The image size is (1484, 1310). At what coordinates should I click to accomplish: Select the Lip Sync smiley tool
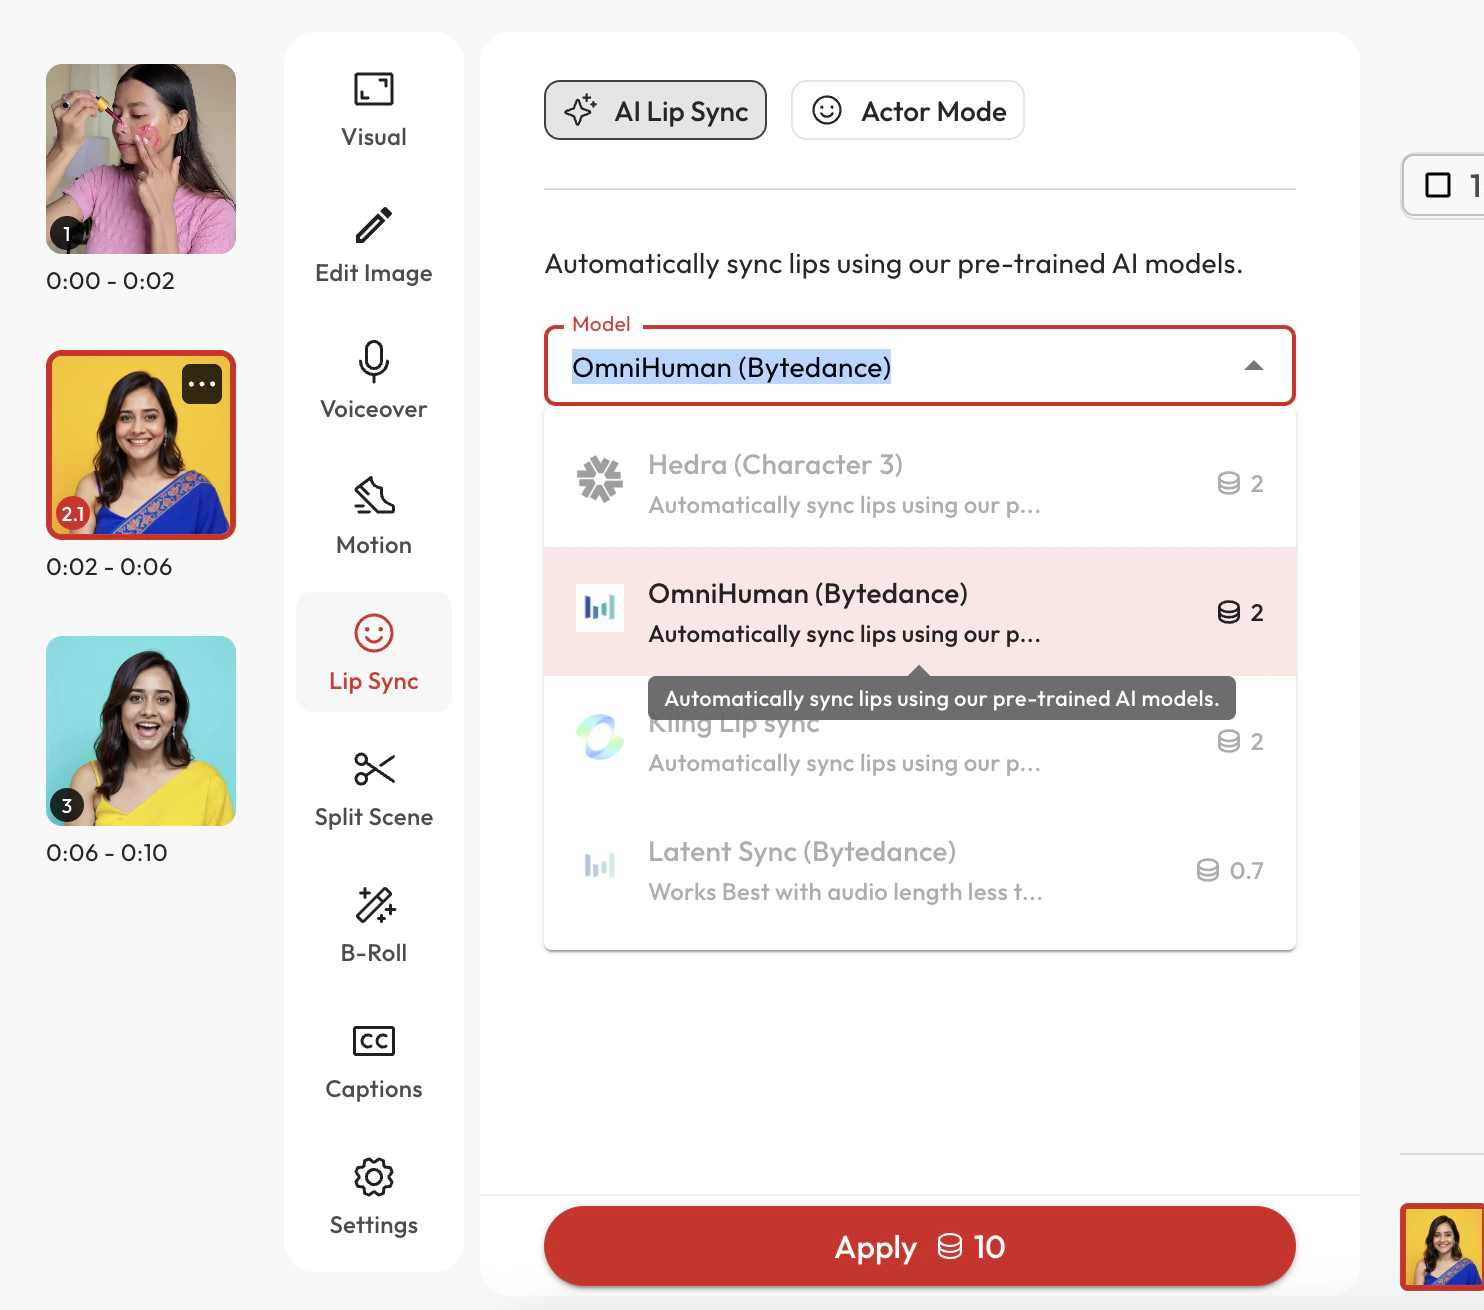click(x=374, y=633)
